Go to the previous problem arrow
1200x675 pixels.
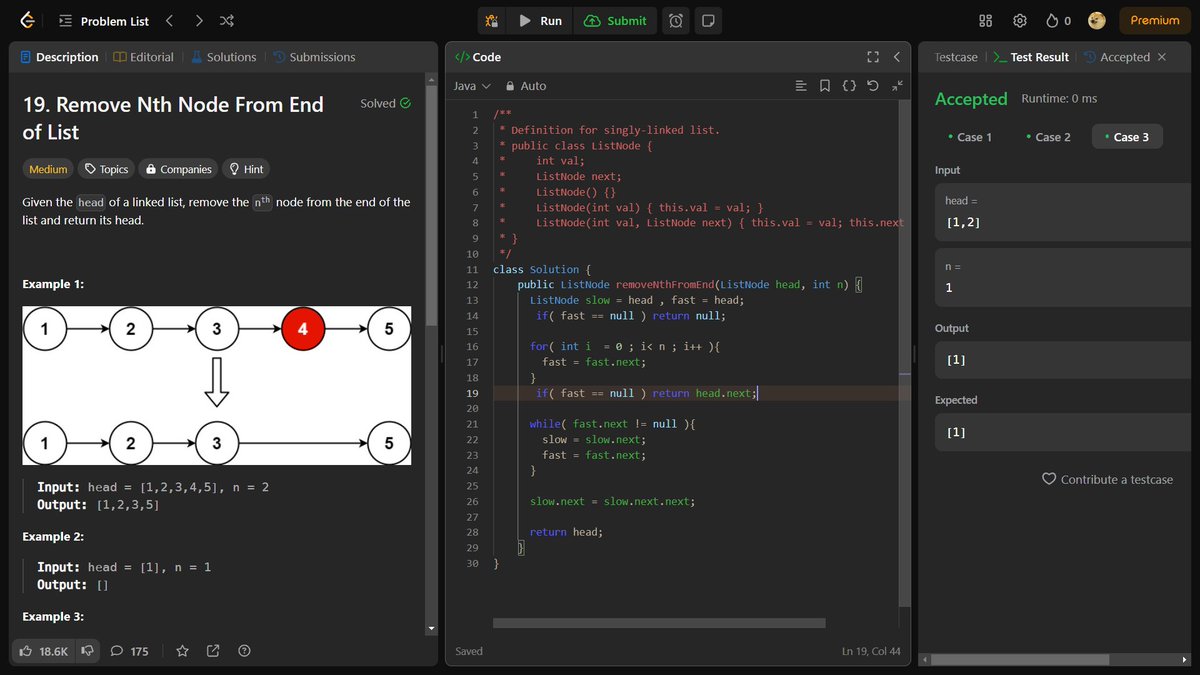click(x=170, y=20)
